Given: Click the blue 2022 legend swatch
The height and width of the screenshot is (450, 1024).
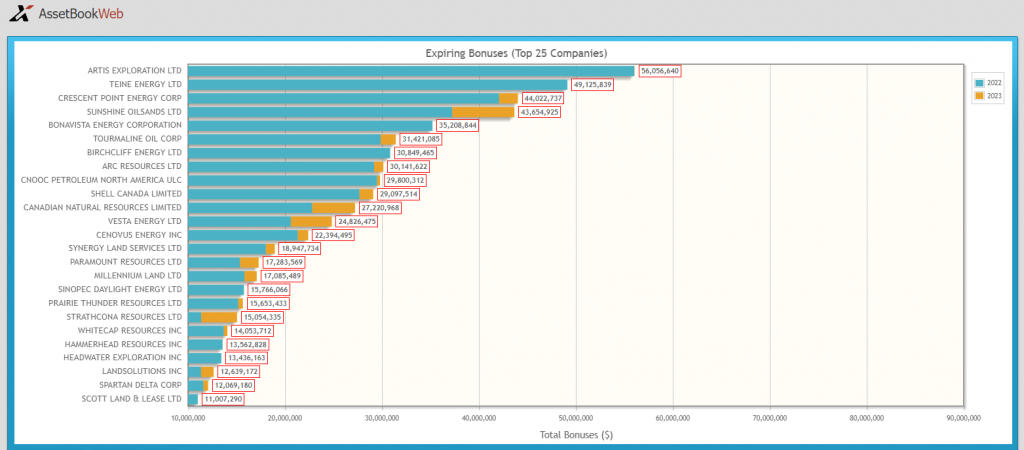Looking at the screenshot, I should [x=980, y=83].
